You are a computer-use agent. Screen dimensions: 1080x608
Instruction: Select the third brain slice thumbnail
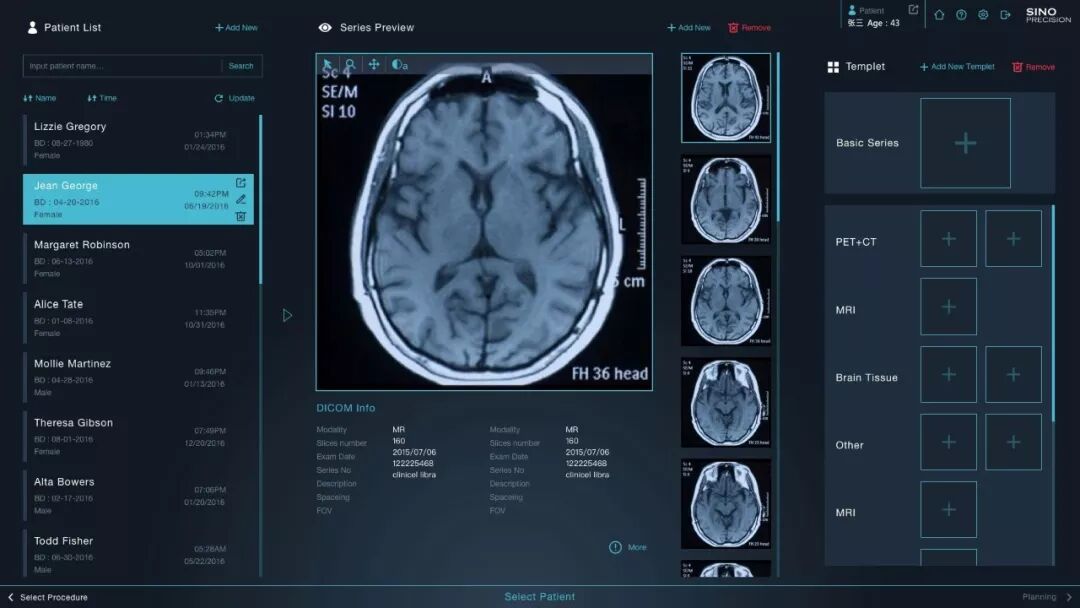[x=726, y=301]
